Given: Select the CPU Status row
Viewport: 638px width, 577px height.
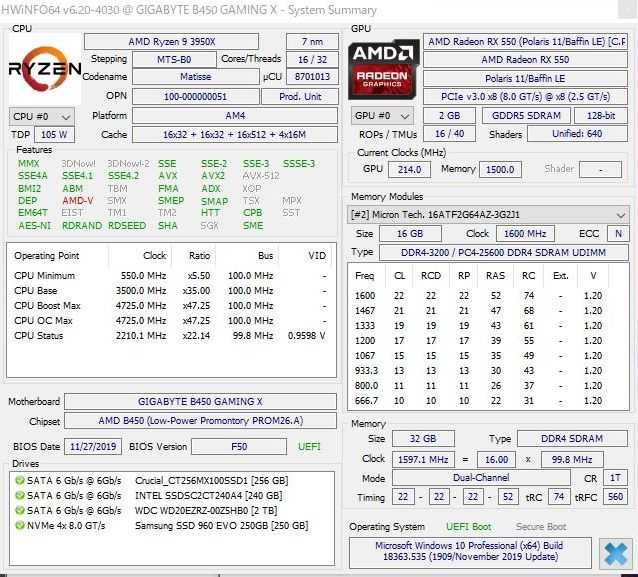Looking at the screenshot, I should pos(171,336).
